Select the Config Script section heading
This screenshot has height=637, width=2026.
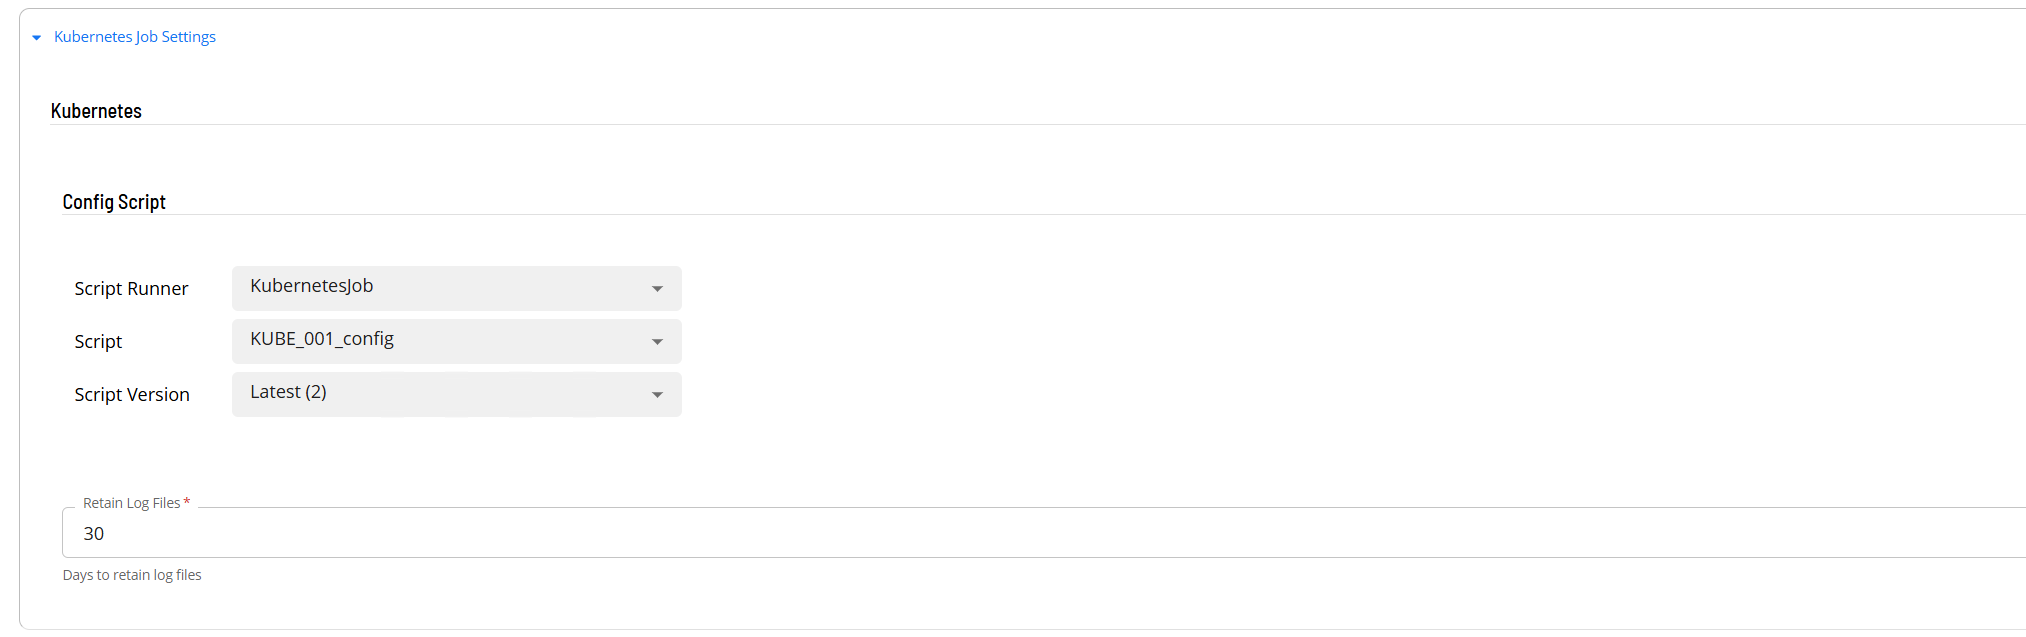(114, 202)
